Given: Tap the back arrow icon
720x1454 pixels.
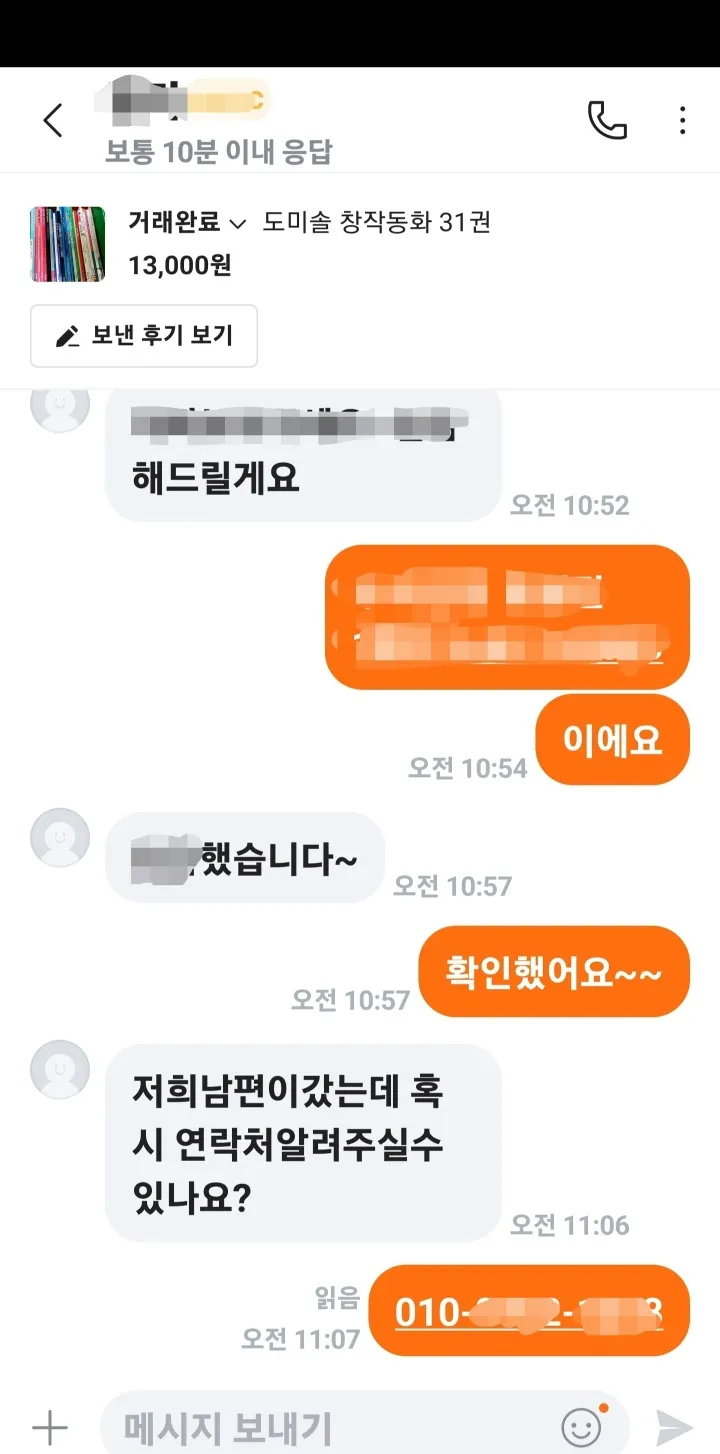Looking at the screenshot, I should pyautogui.click(x=52, y=121).
